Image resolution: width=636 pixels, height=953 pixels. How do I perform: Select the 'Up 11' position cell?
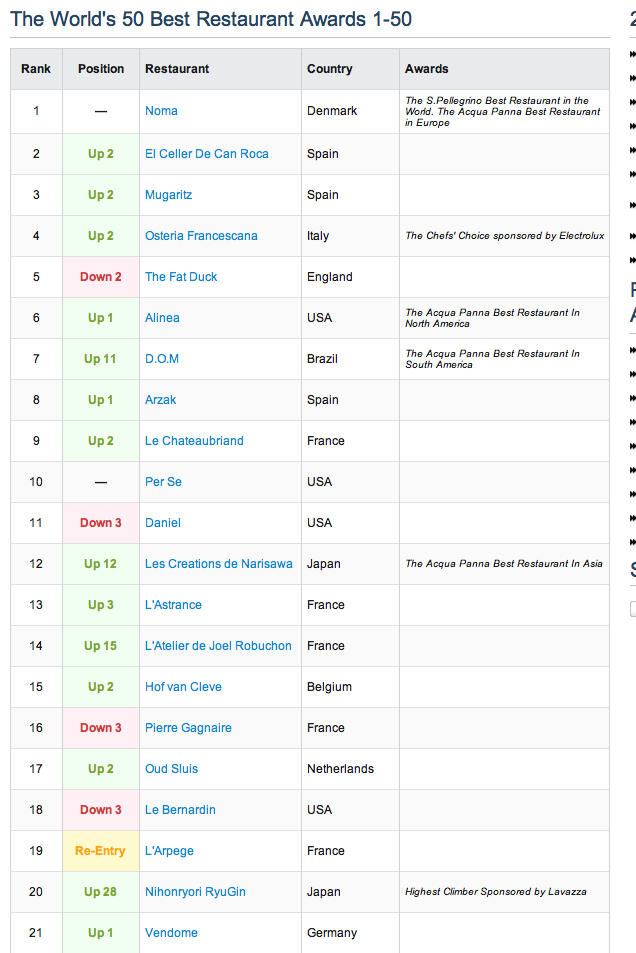[x=101, y=359]
